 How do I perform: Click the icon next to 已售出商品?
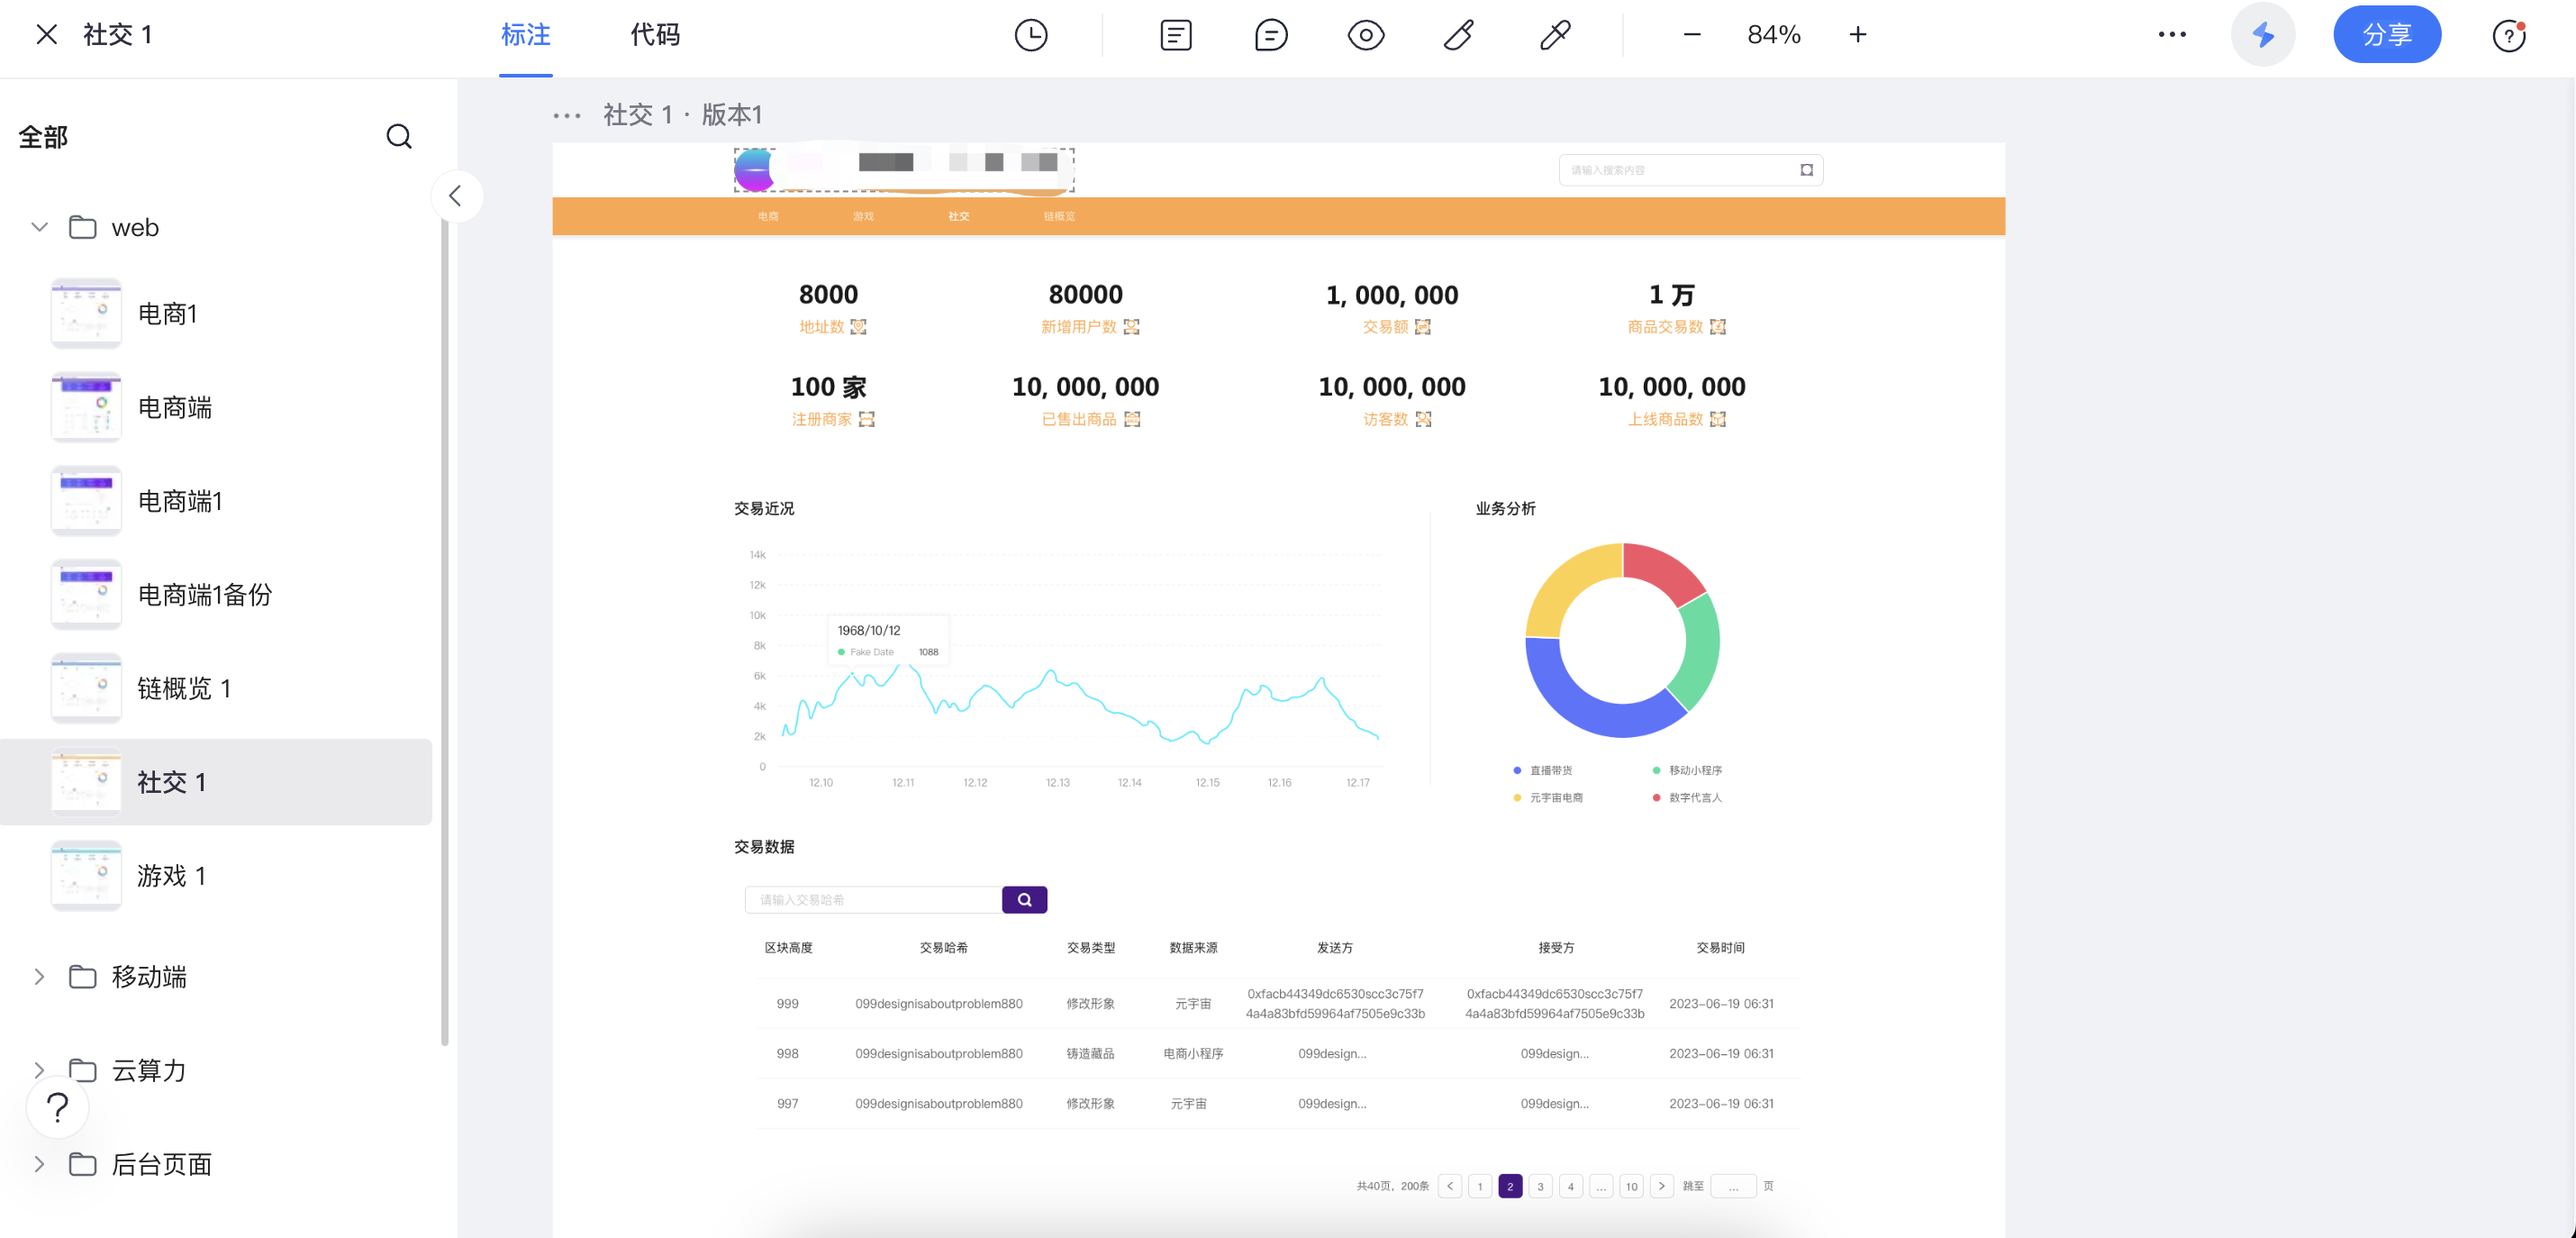[1131, 419]
